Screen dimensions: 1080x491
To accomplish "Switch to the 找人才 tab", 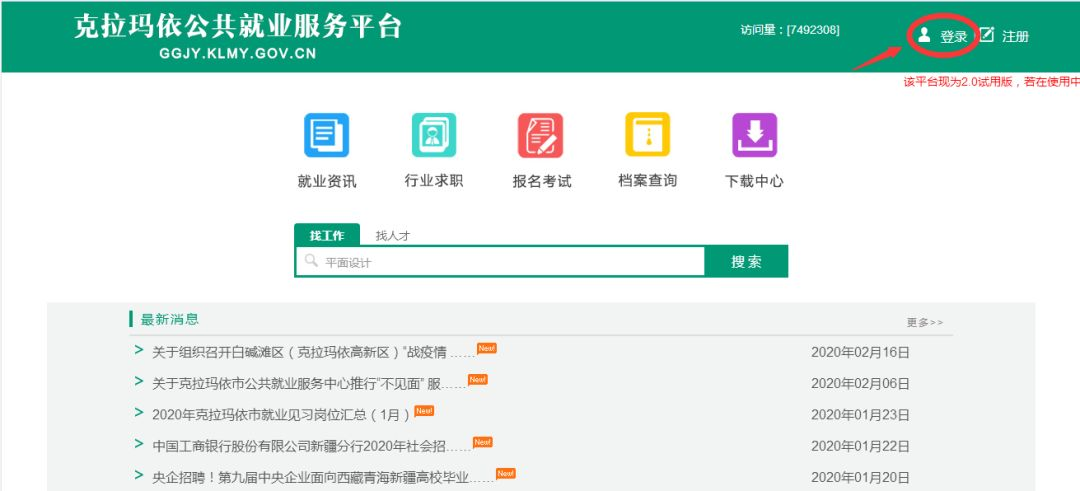I will click(392, 235).
